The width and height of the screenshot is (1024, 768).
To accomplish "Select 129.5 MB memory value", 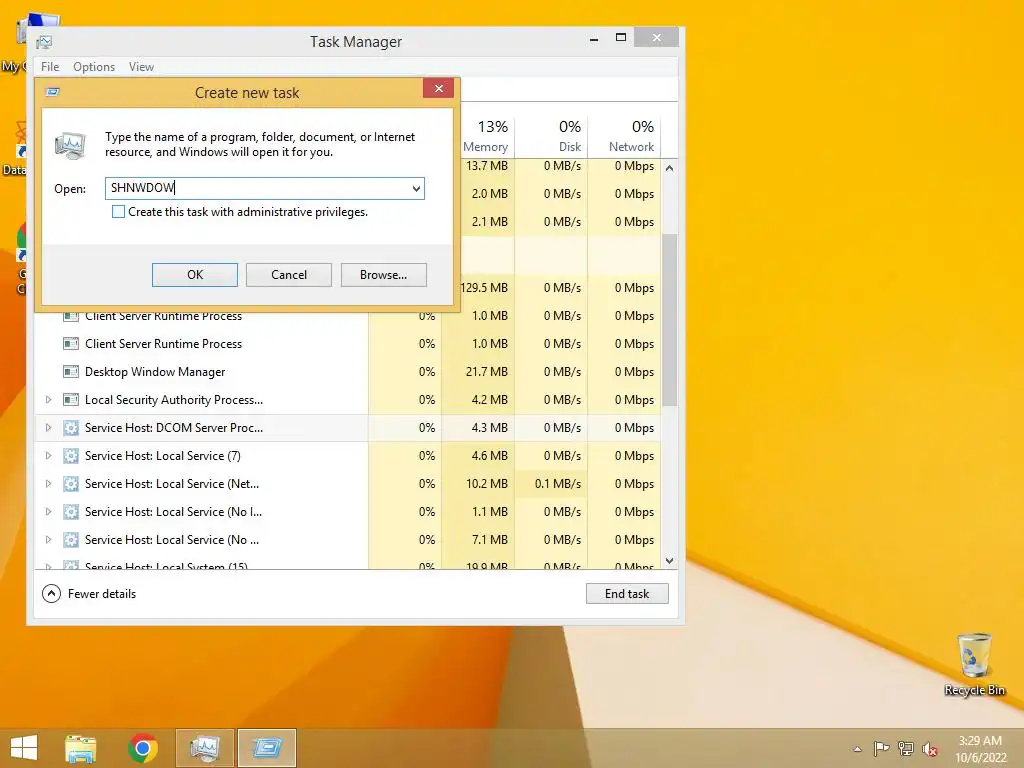I will click(485, 287).
